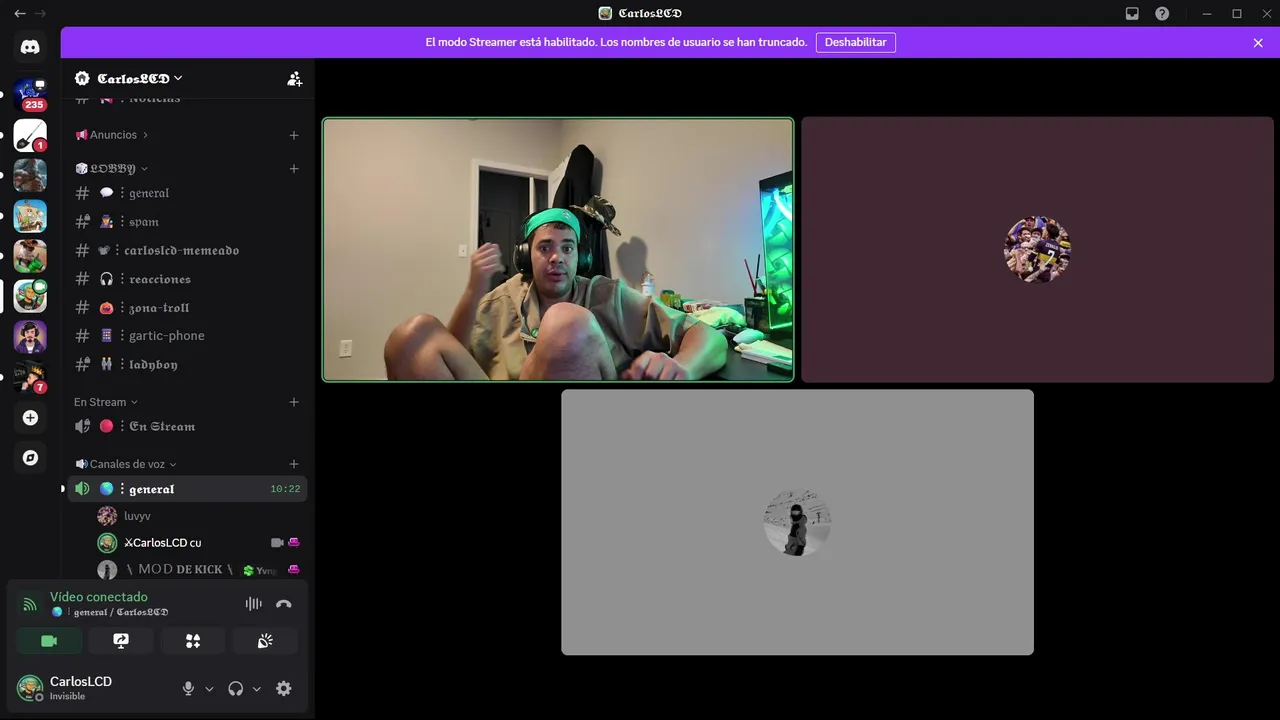Share your screen button
Screen dimensions: 1280x720
(121, 641)
